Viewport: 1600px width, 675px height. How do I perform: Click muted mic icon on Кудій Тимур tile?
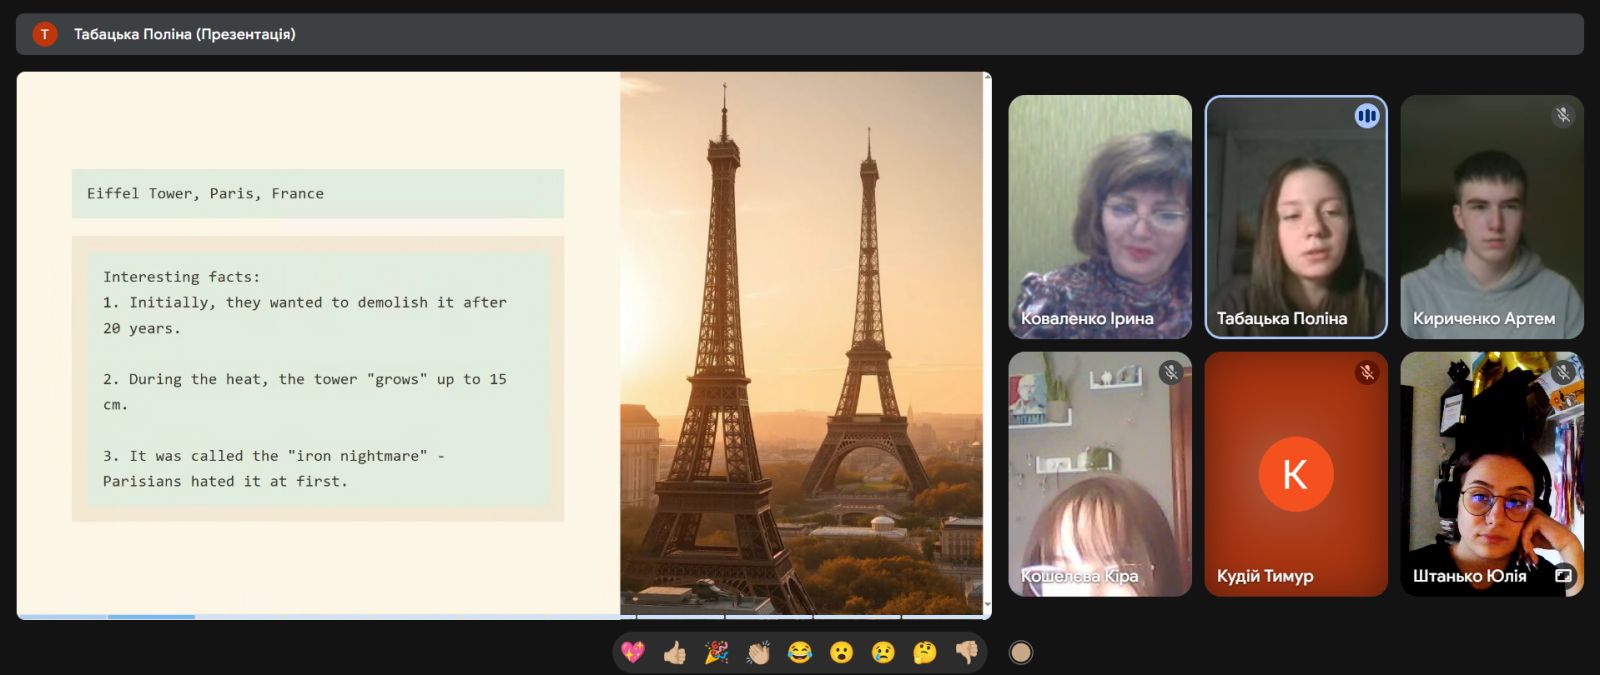pyautogui.click(x=1366, y=373)
